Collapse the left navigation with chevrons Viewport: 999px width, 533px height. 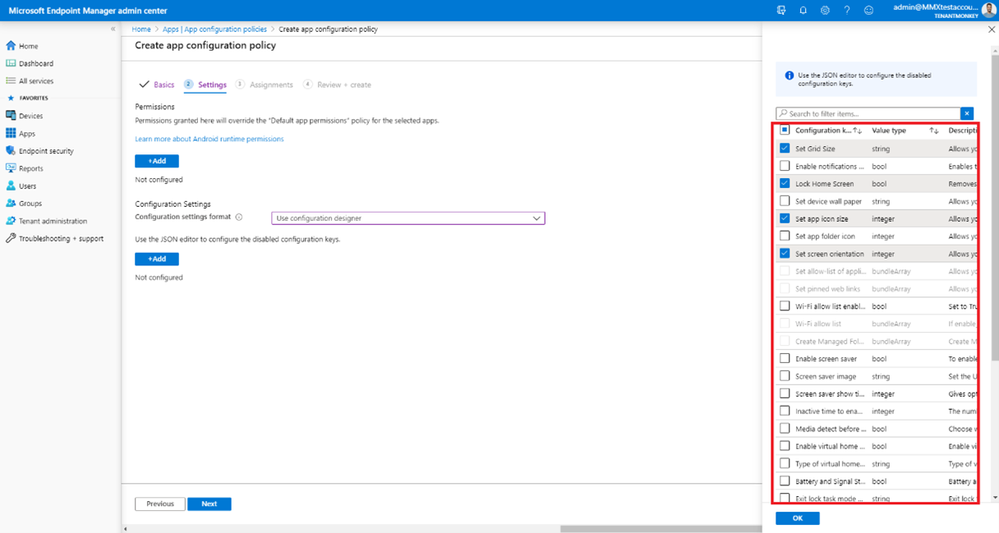point(113,29)
